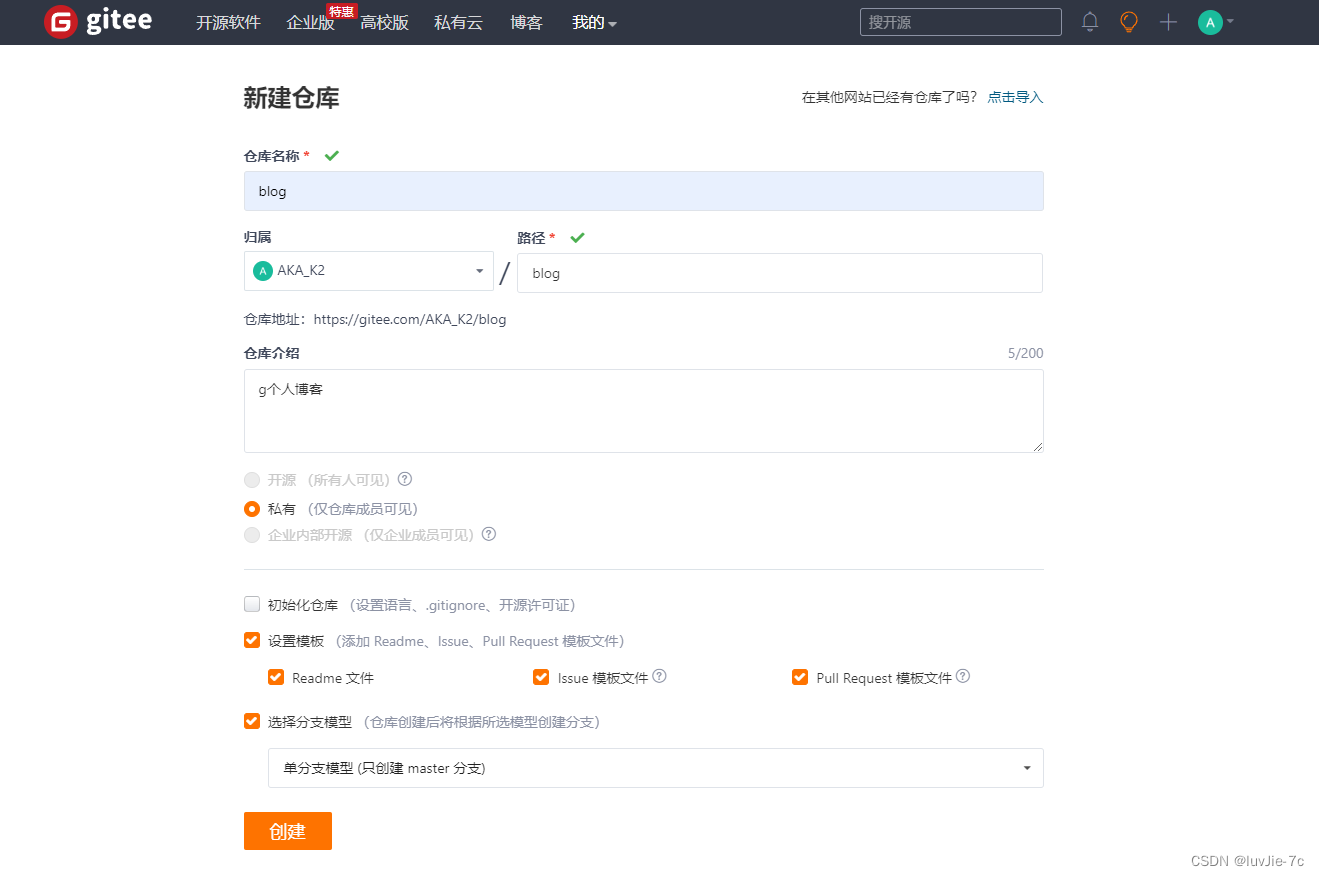Open the 开源软件 menu item
Screen dimensions: 1319x876
[228, 22]
